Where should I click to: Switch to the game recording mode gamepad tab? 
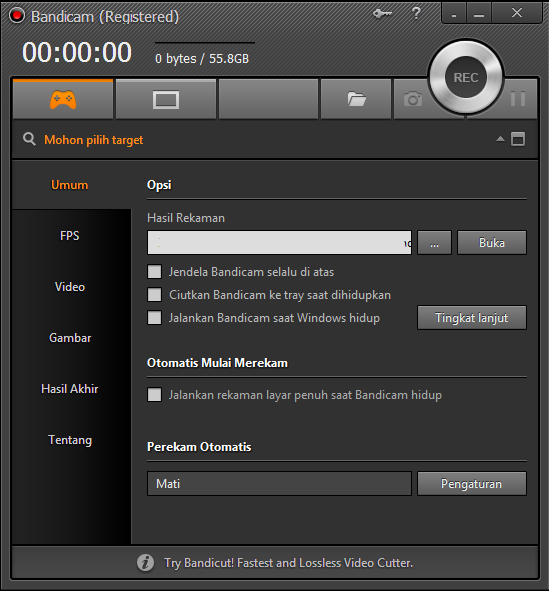pyautogui.click(x=63, y=99)
